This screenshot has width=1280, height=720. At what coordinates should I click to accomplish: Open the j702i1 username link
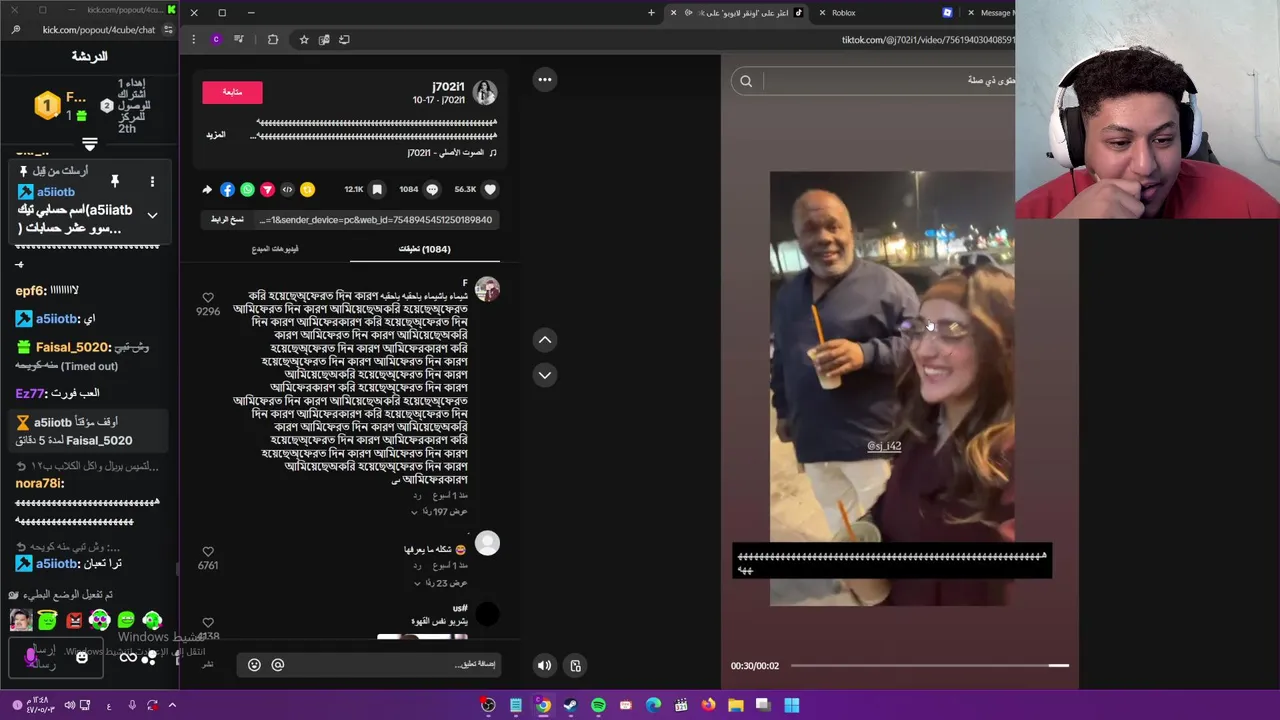pos(448,87)
